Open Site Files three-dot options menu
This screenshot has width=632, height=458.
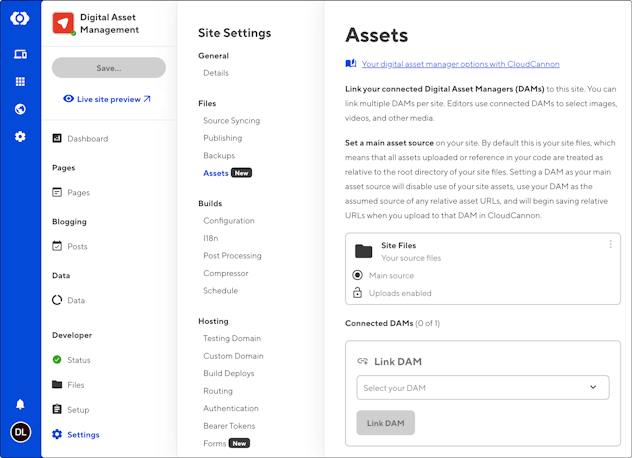[610, 244]
